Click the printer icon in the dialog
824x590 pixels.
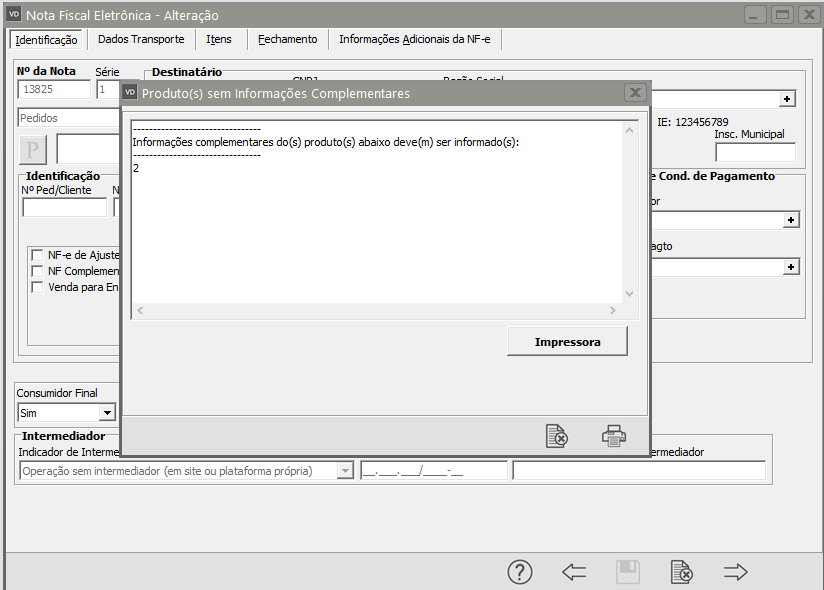(x=613, y=436)
